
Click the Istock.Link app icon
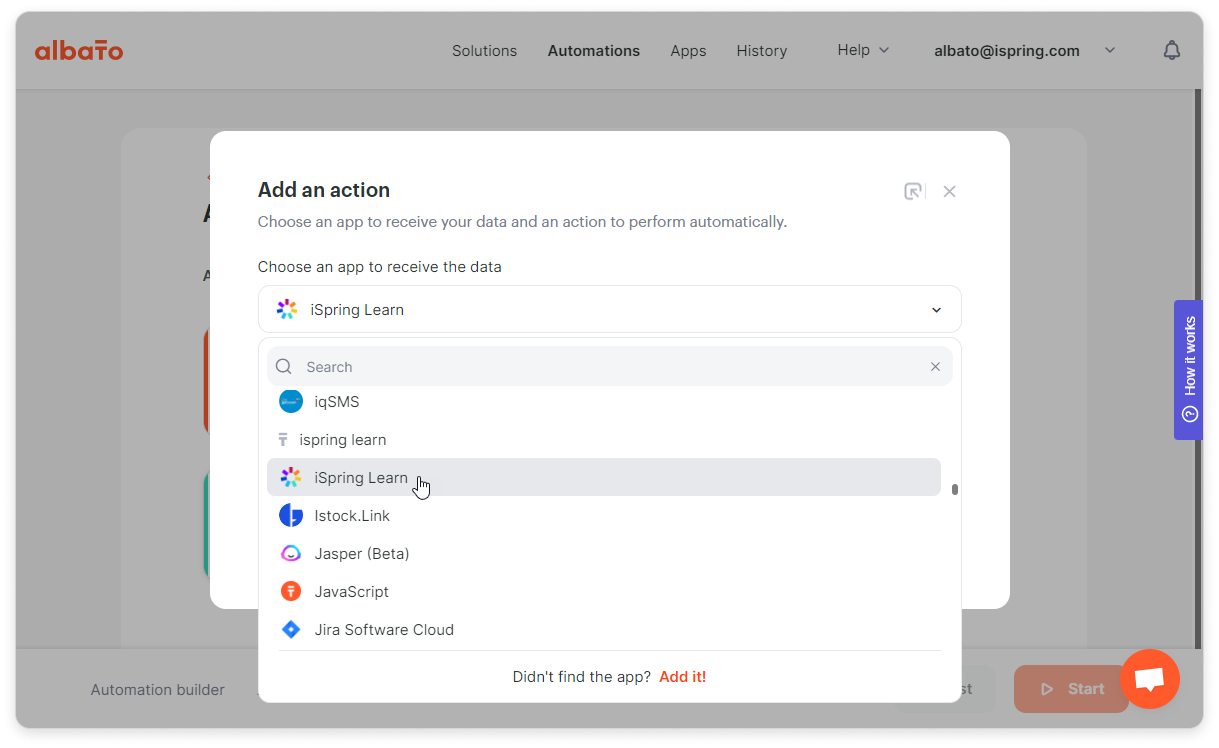click(291, 516)
